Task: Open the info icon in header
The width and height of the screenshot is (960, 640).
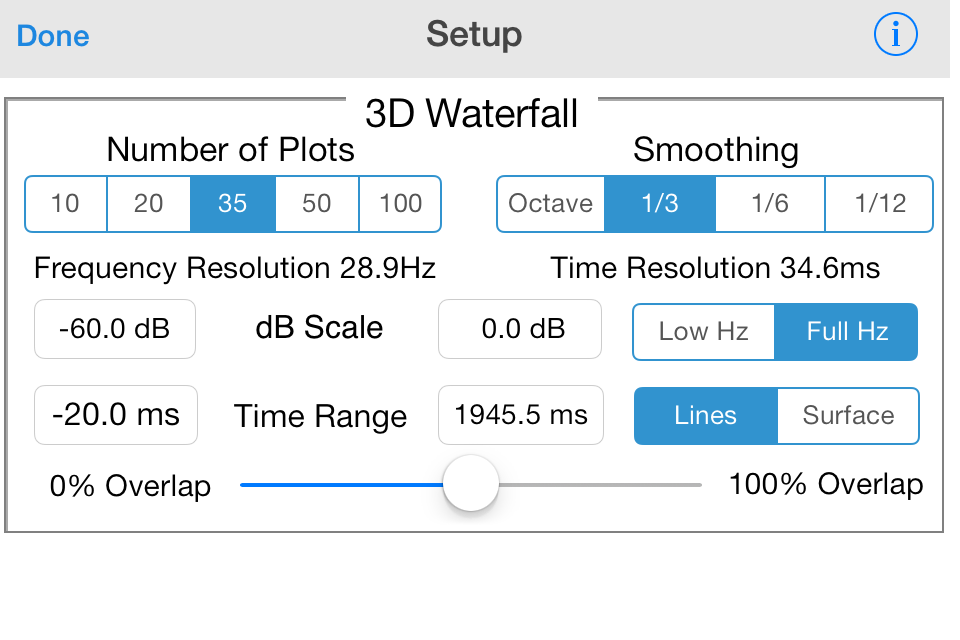Action: tap(895, 34)
